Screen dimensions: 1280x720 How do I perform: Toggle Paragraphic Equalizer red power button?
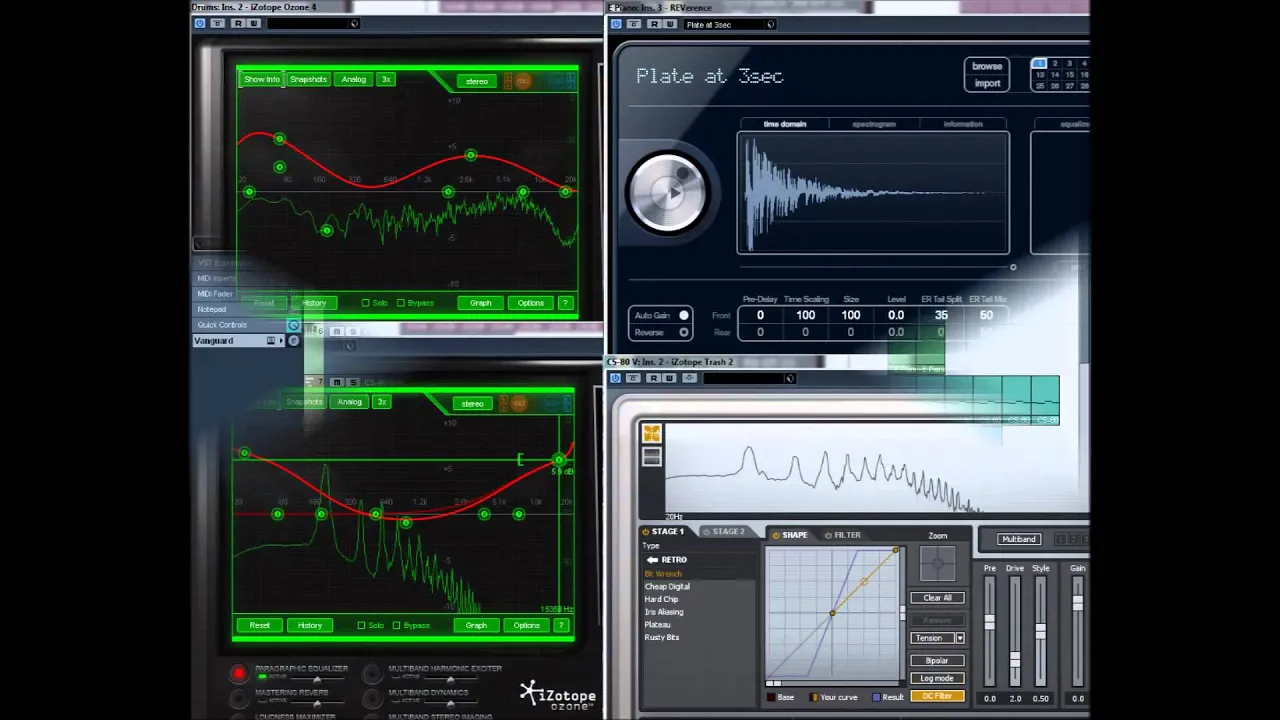pos(238,674)
